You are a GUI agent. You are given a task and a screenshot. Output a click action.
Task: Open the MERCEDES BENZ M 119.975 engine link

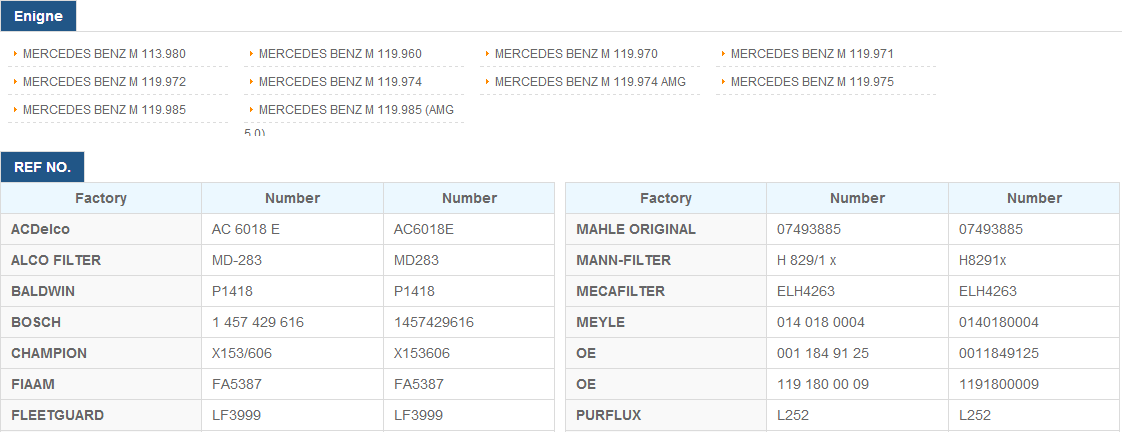[x=812, y=82]
